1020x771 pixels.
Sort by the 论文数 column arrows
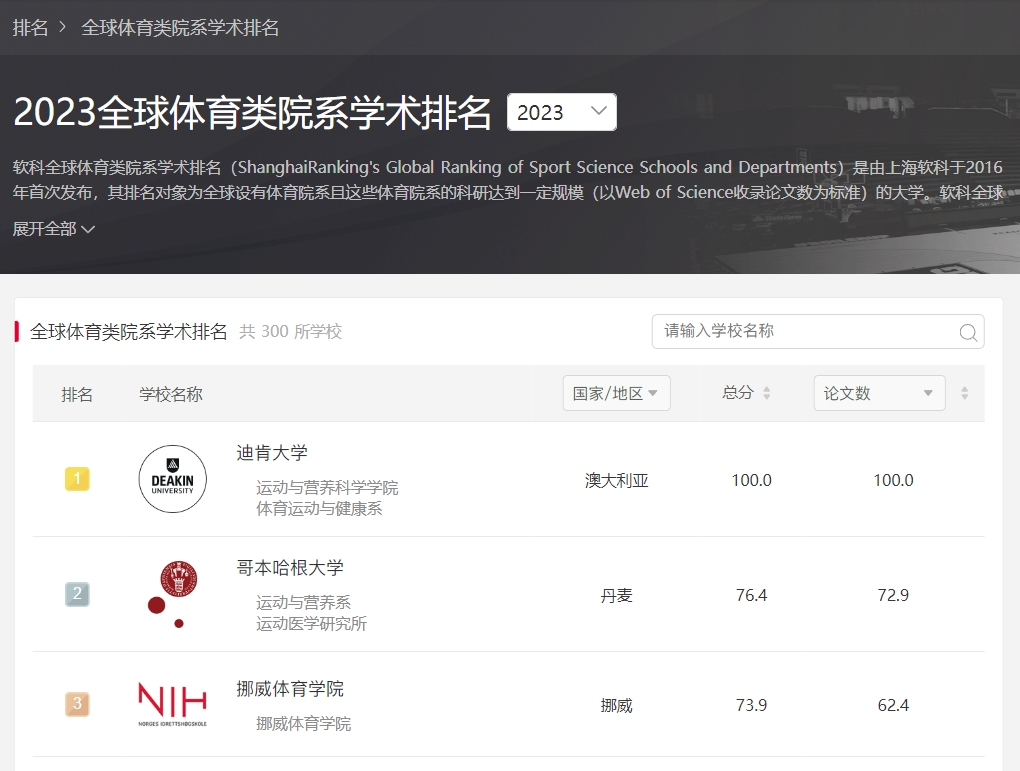964,394
